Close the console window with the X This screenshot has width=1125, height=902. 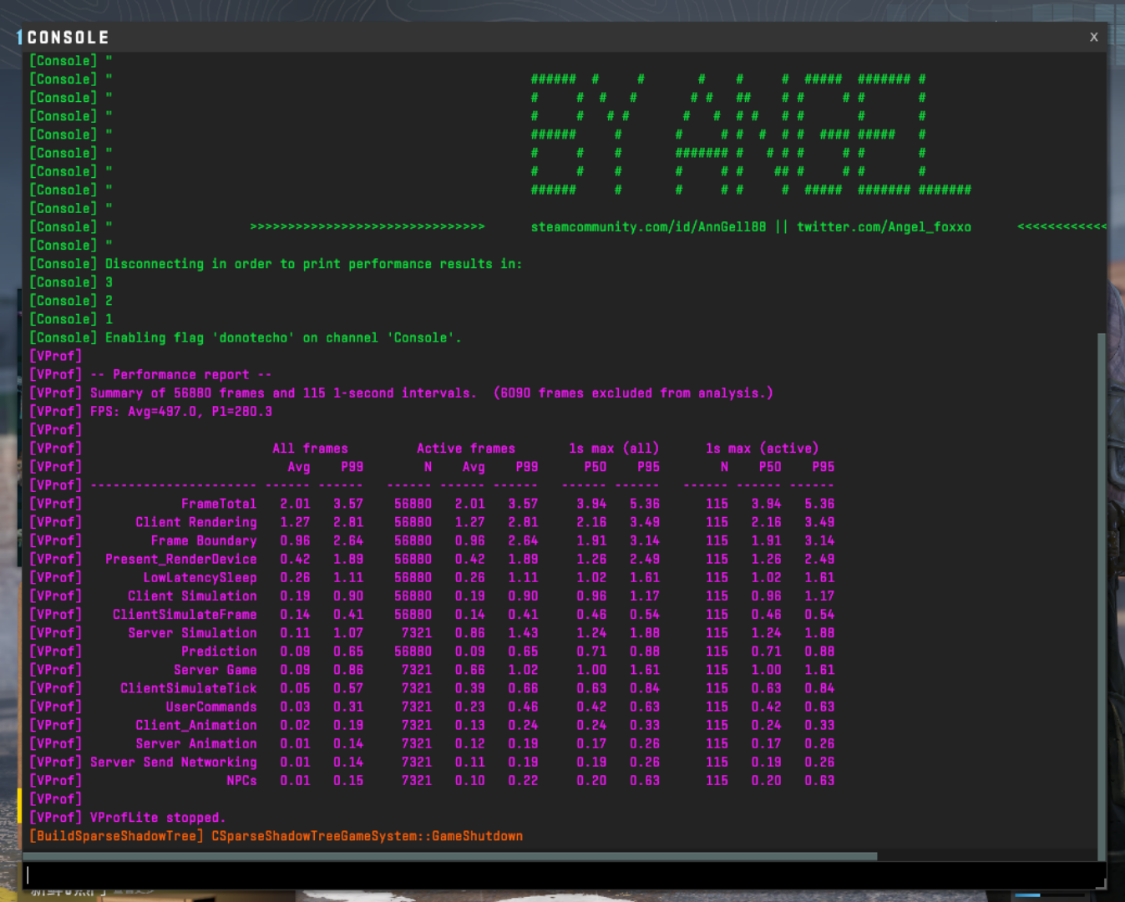1093,37
